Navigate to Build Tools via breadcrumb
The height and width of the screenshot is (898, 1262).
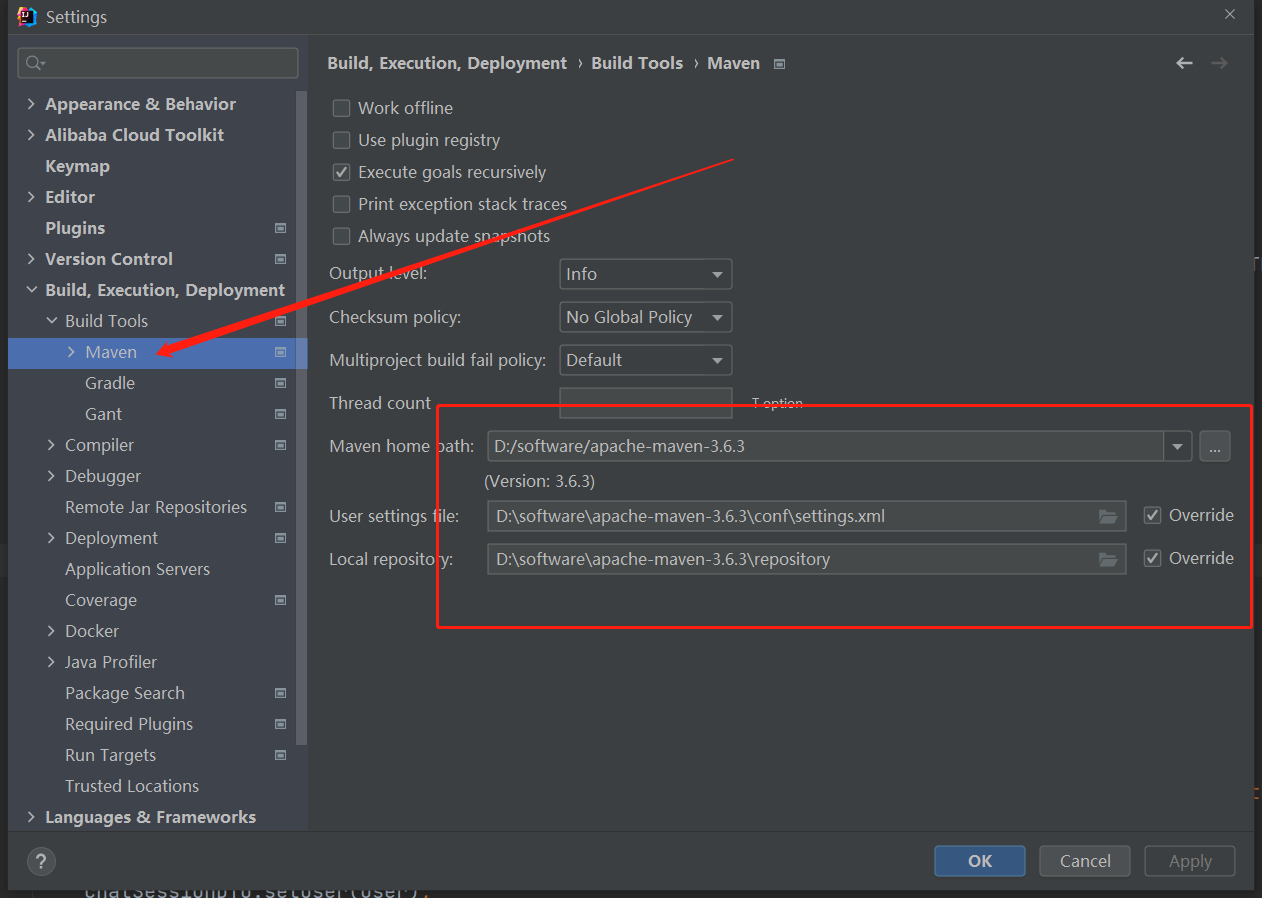tap(637, 62)
